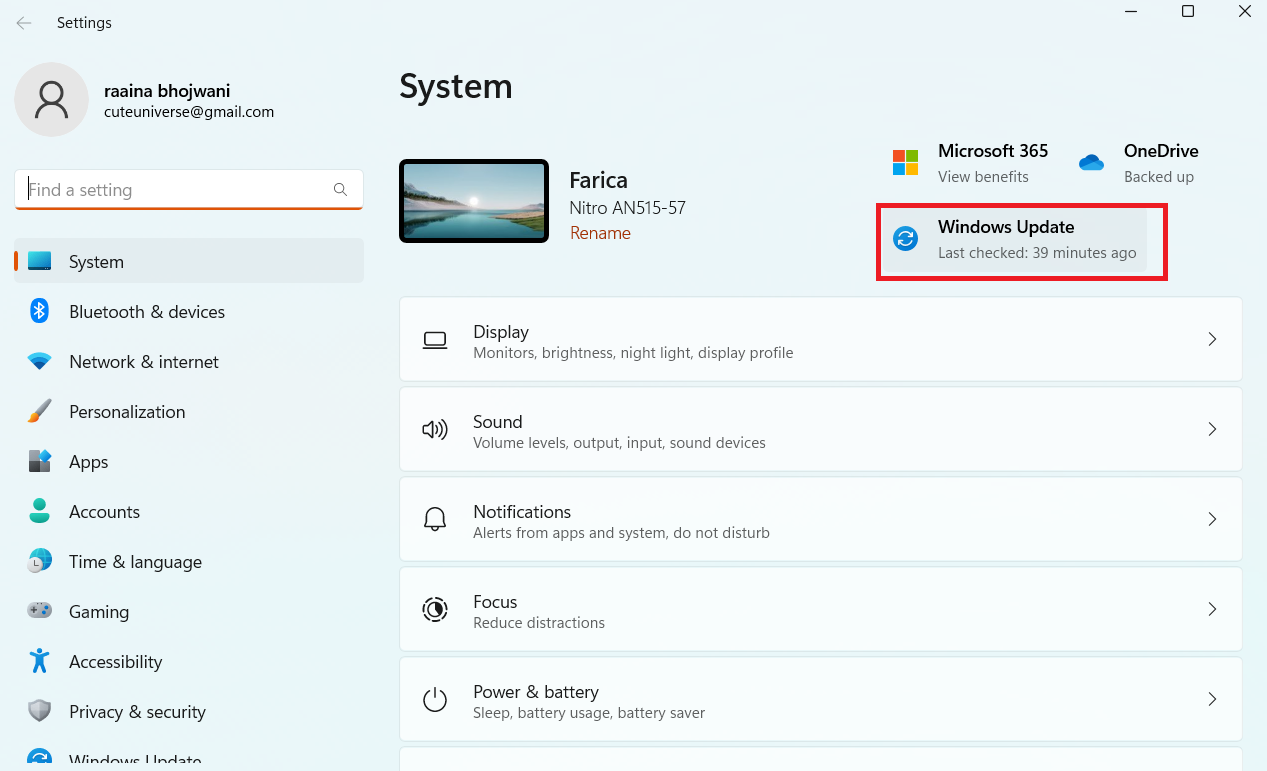Go to Time & language section
The width and height of the screenshot is (1267, 771).
point(135,562)
